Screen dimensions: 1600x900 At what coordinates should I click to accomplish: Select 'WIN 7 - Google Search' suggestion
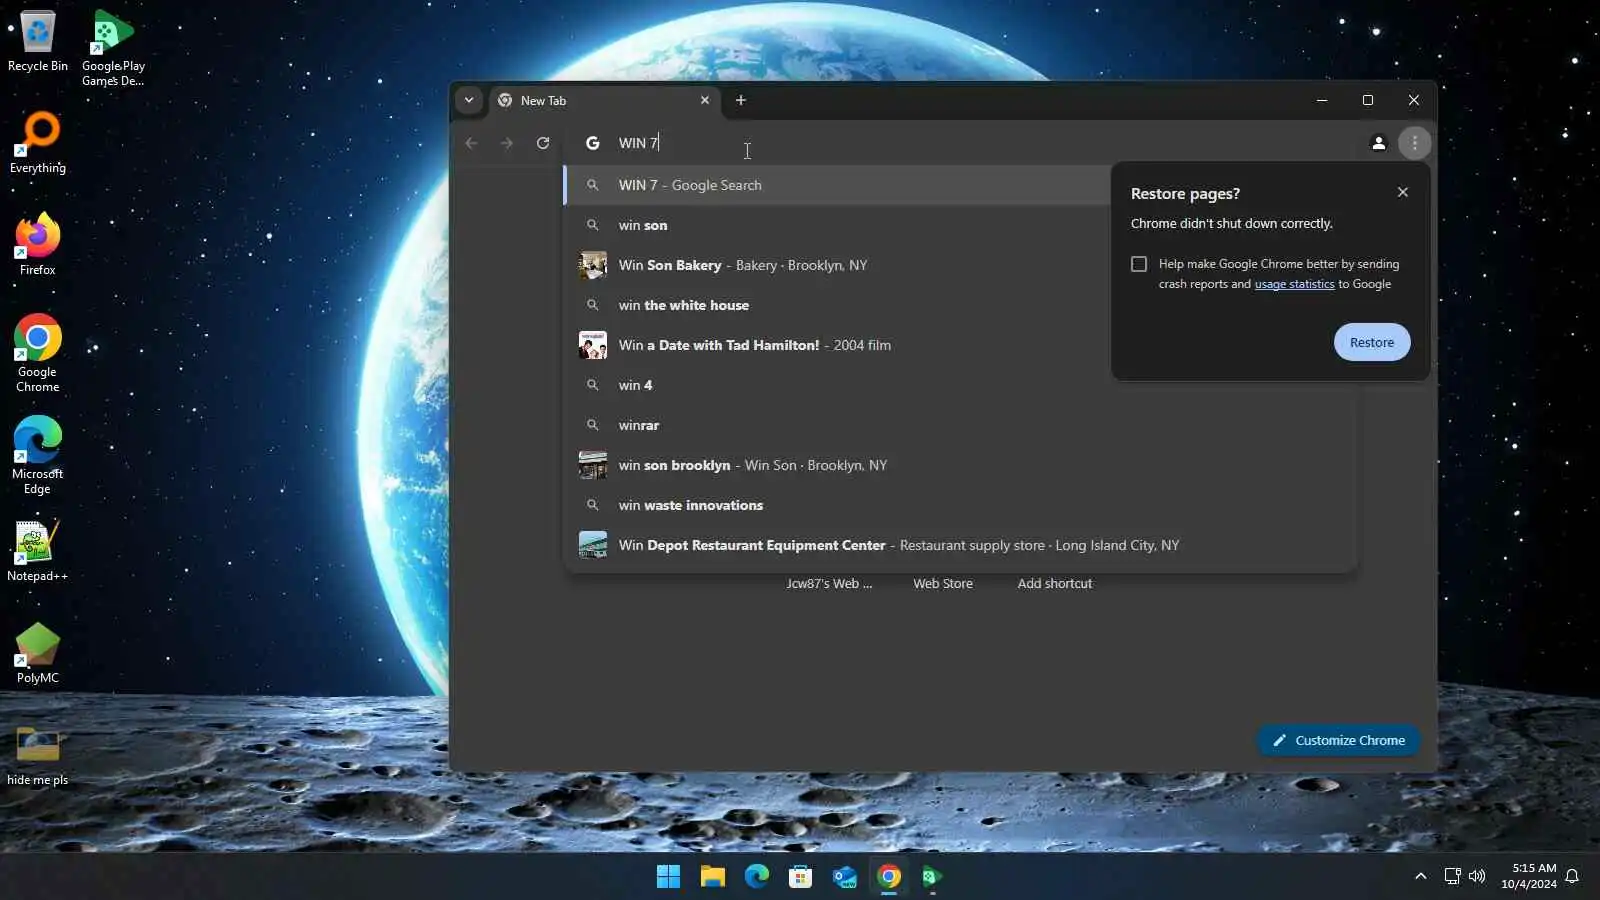pos(838,185)
